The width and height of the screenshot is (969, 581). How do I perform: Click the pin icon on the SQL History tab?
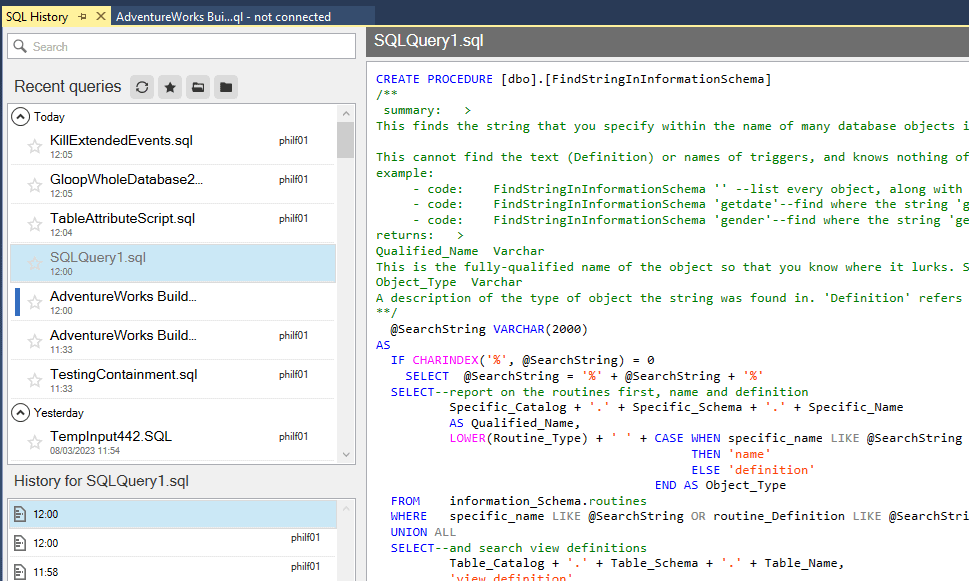click(85, 17)
